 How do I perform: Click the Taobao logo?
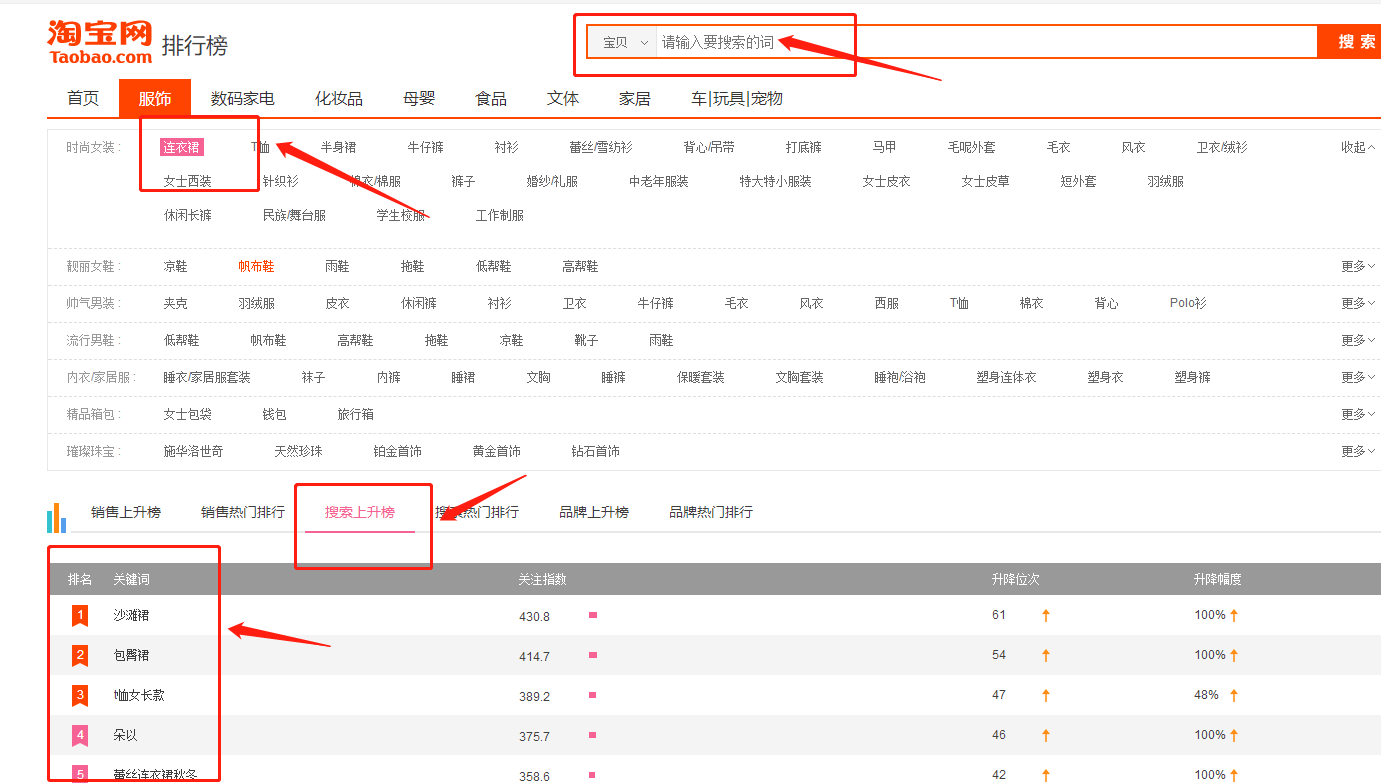(100, 42)
